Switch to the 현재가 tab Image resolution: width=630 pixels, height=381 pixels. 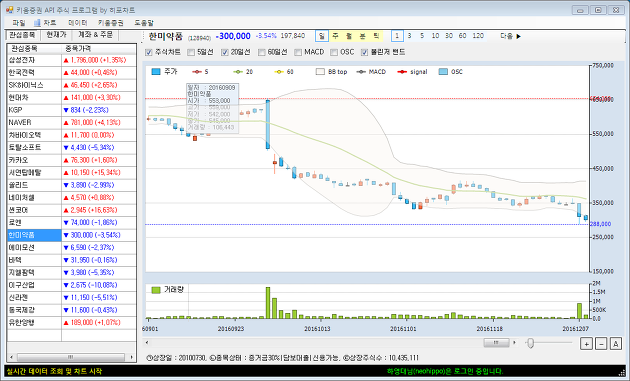(56, 35)
